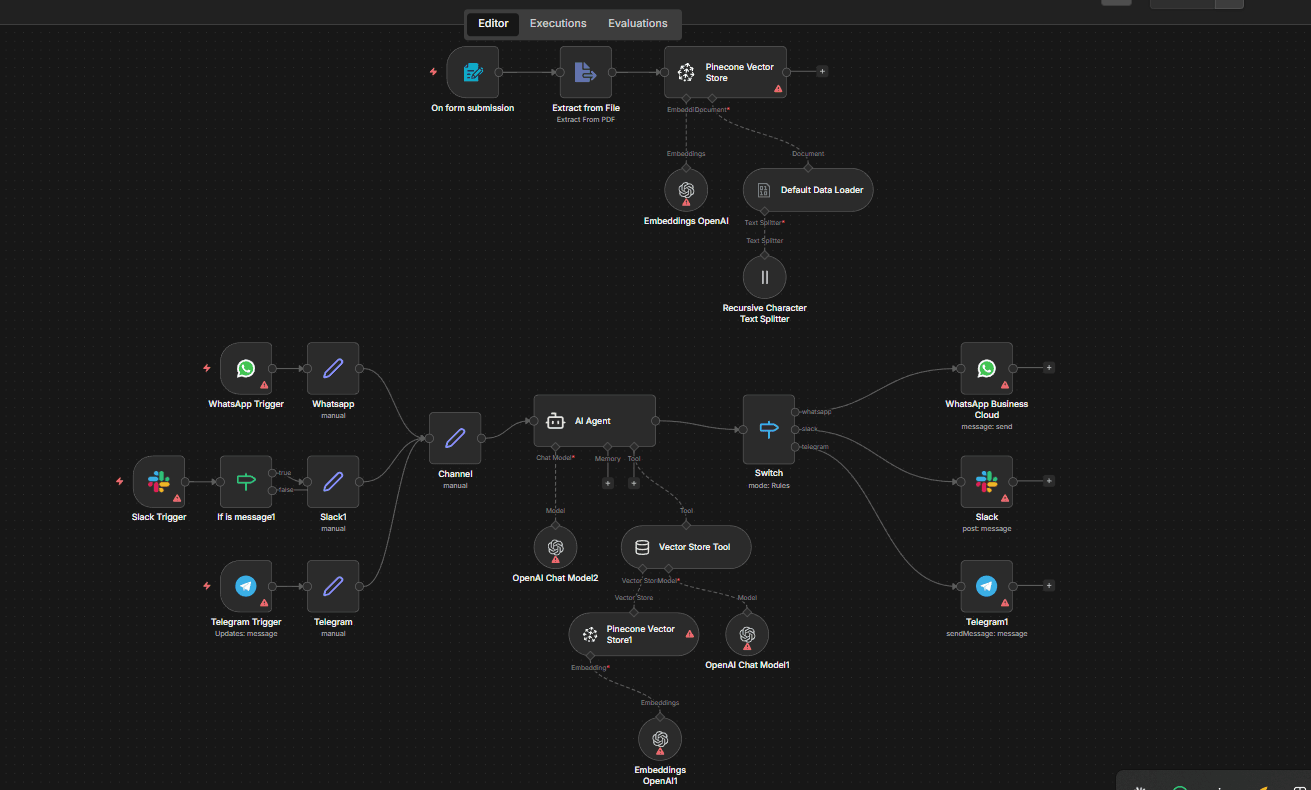Click the 'Updates: message' label under Telegram Trigger
Screen dimensions: 1311x790
tap(246, 633)
